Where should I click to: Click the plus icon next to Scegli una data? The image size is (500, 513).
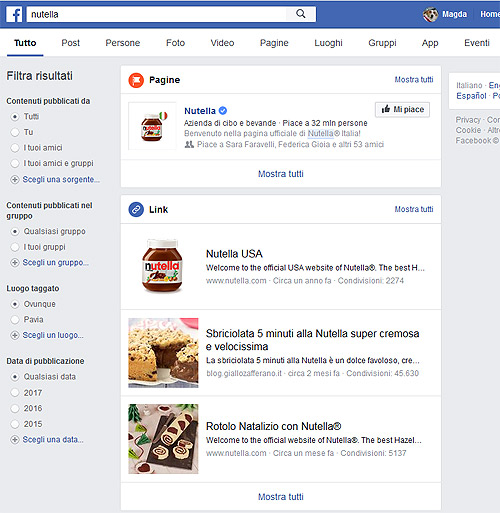pos(15,440)
